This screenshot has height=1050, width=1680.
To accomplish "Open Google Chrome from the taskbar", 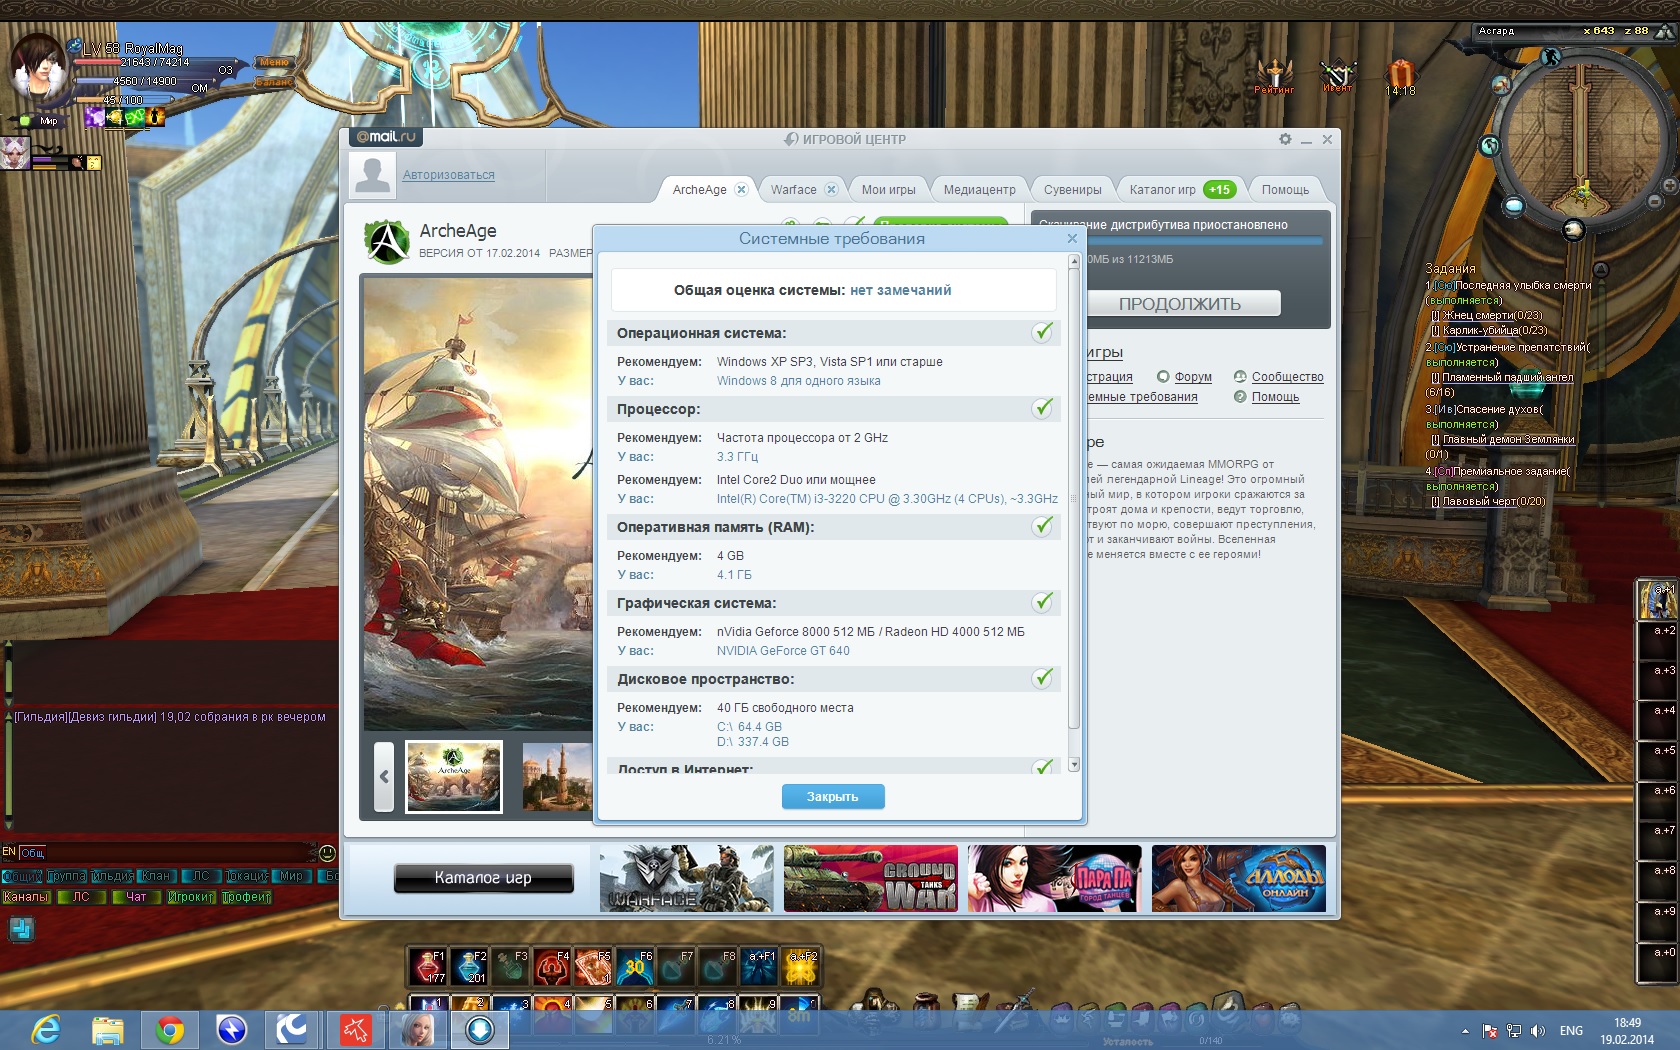I will pos(170,1029).
